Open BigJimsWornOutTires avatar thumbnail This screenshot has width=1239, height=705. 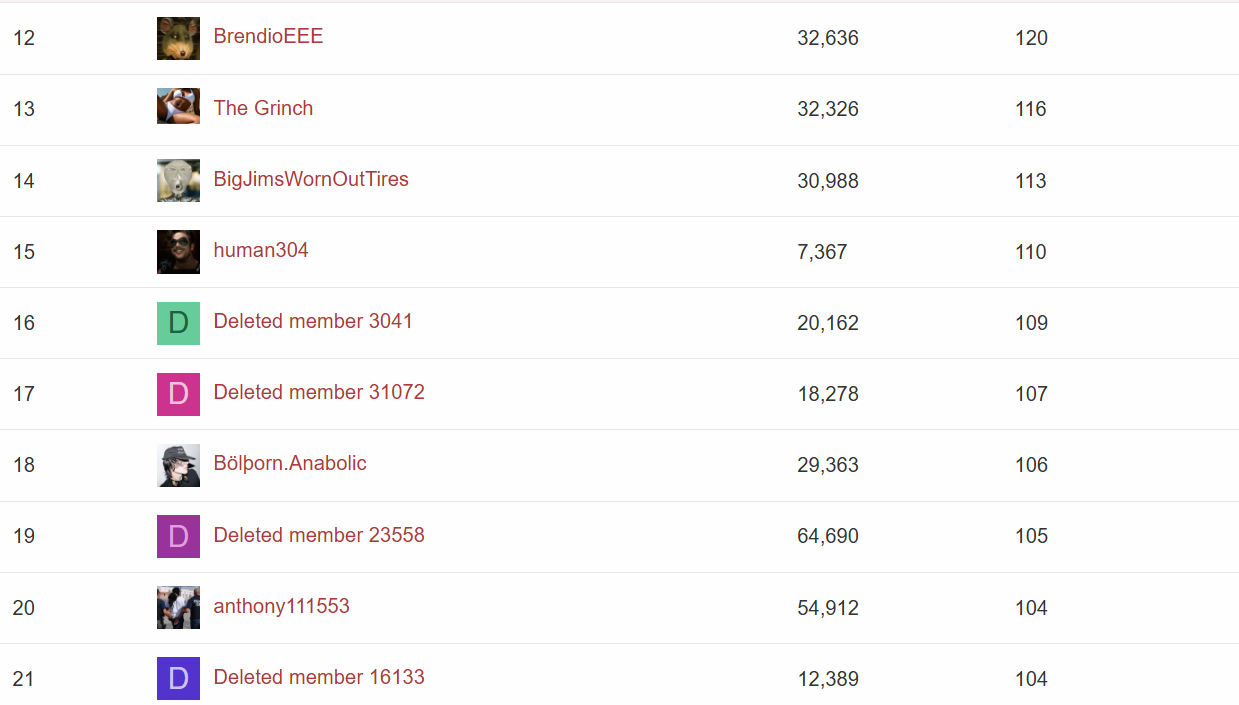(x=178, y=180)
